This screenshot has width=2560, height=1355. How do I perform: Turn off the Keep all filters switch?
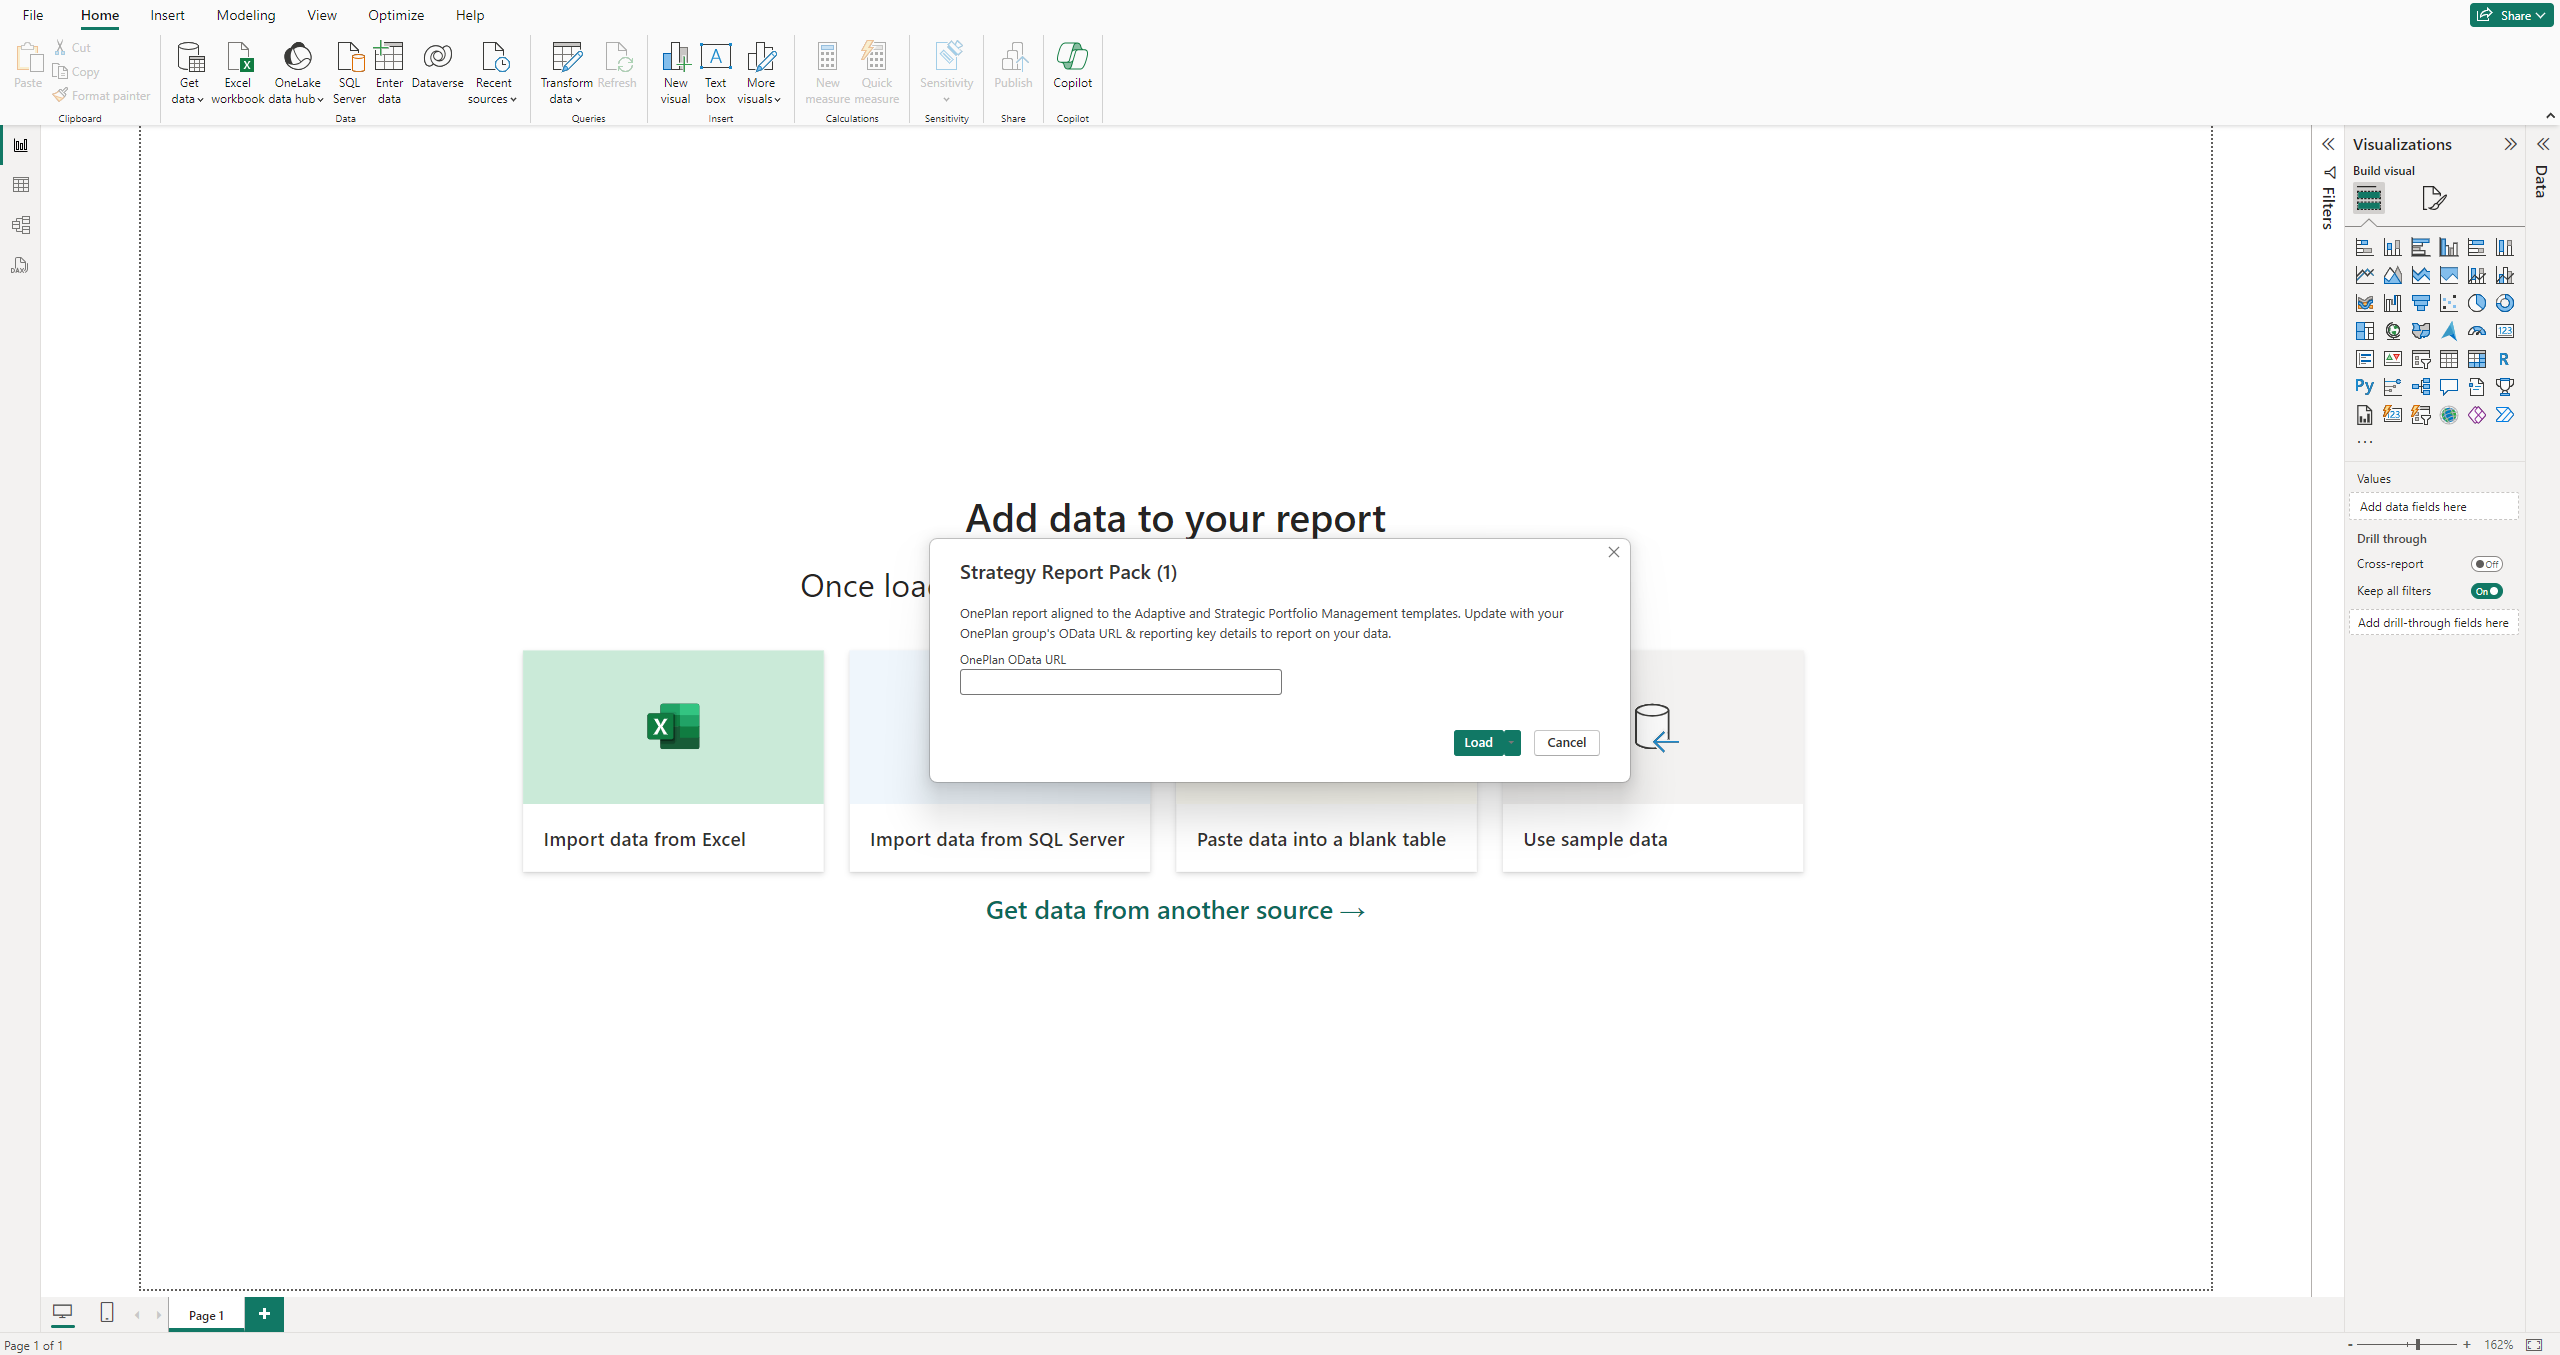coord(2486,591)
